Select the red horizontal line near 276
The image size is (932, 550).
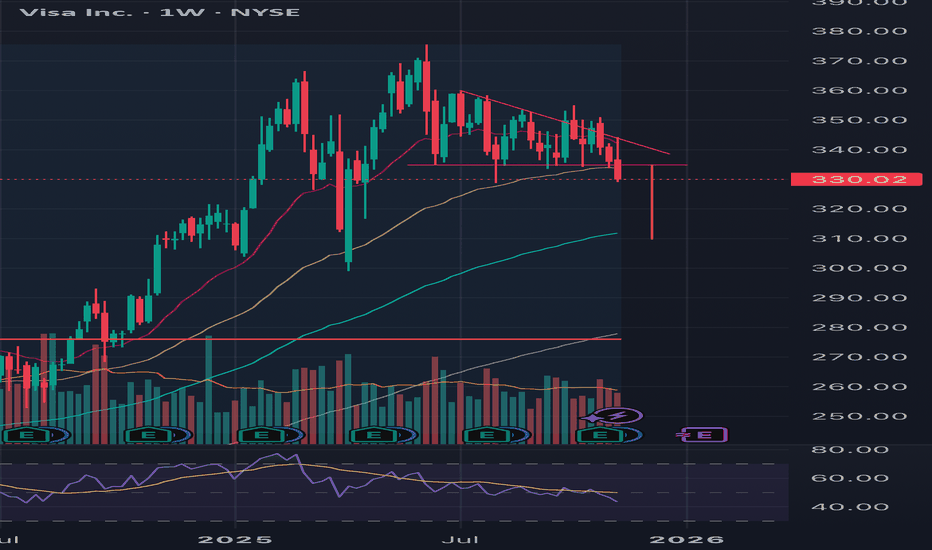310,339
